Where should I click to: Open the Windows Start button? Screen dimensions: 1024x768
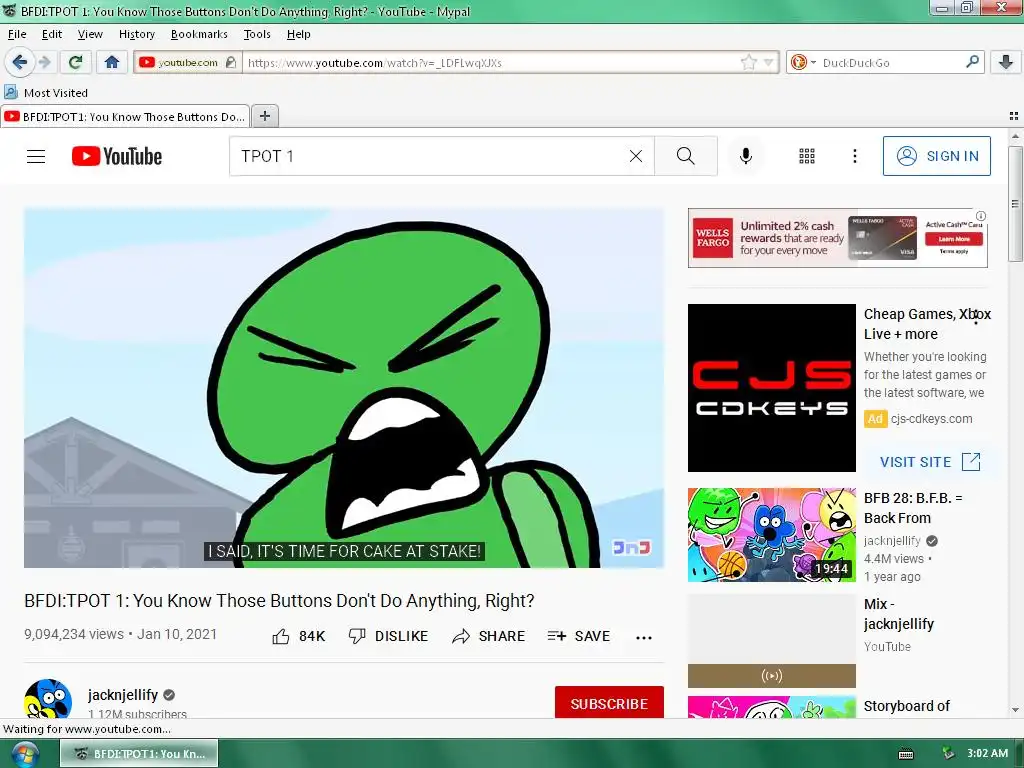coord(23,755)
